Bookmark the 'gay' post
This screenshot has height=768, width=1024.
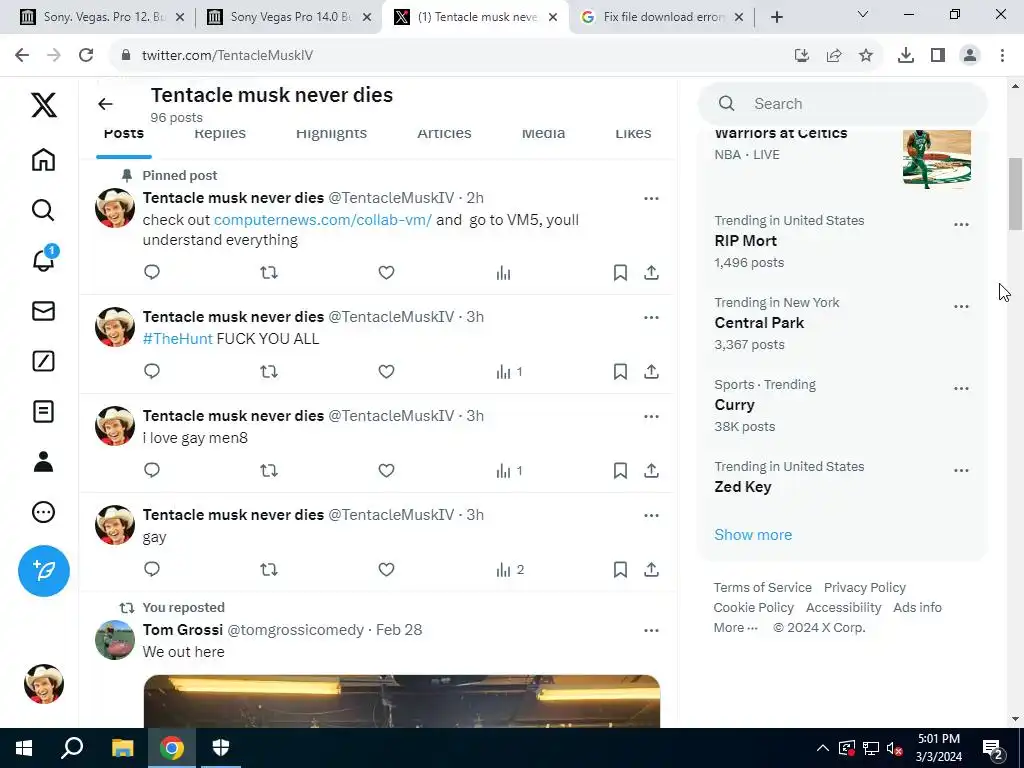(620, 569)
